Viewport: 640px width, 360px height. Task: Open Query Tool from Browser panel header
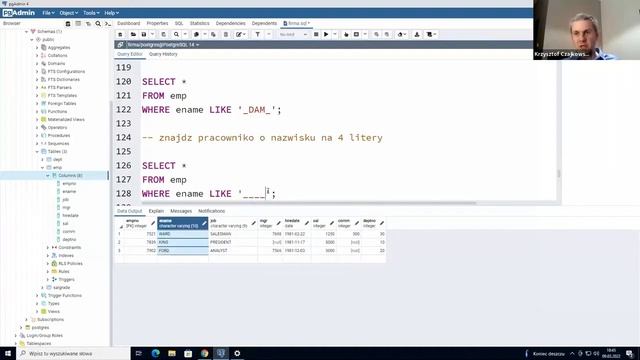68,24
